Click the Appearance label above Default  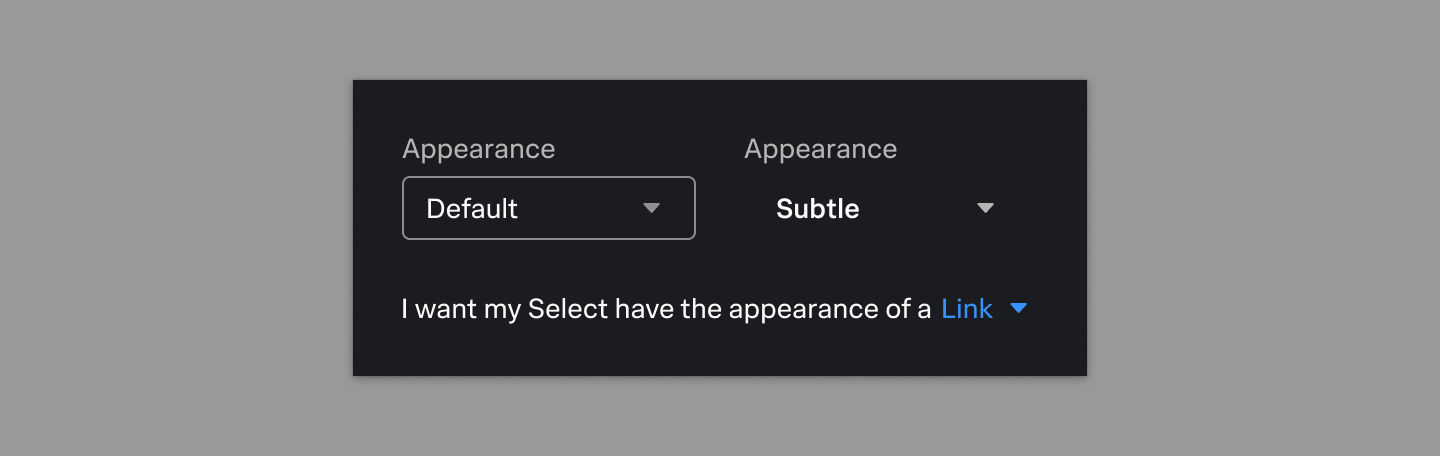pyautogui.click(x=478, y=149)
